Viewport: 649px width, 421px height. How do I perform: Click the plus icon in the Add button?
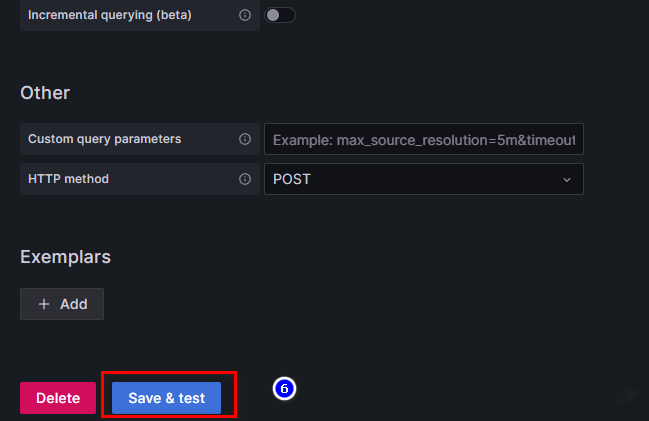[x=44, y=304]
